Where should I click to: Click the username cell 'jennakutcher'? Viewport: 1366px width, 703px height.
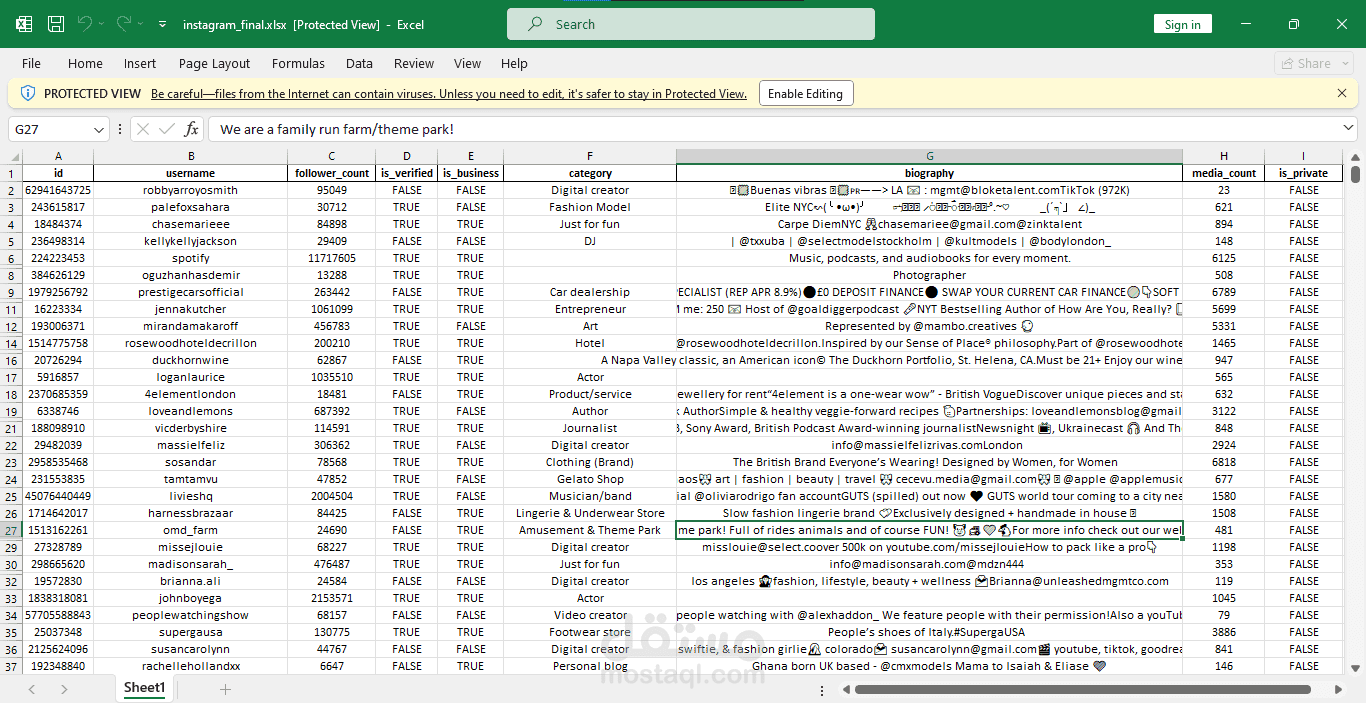(x=190, y=309)
